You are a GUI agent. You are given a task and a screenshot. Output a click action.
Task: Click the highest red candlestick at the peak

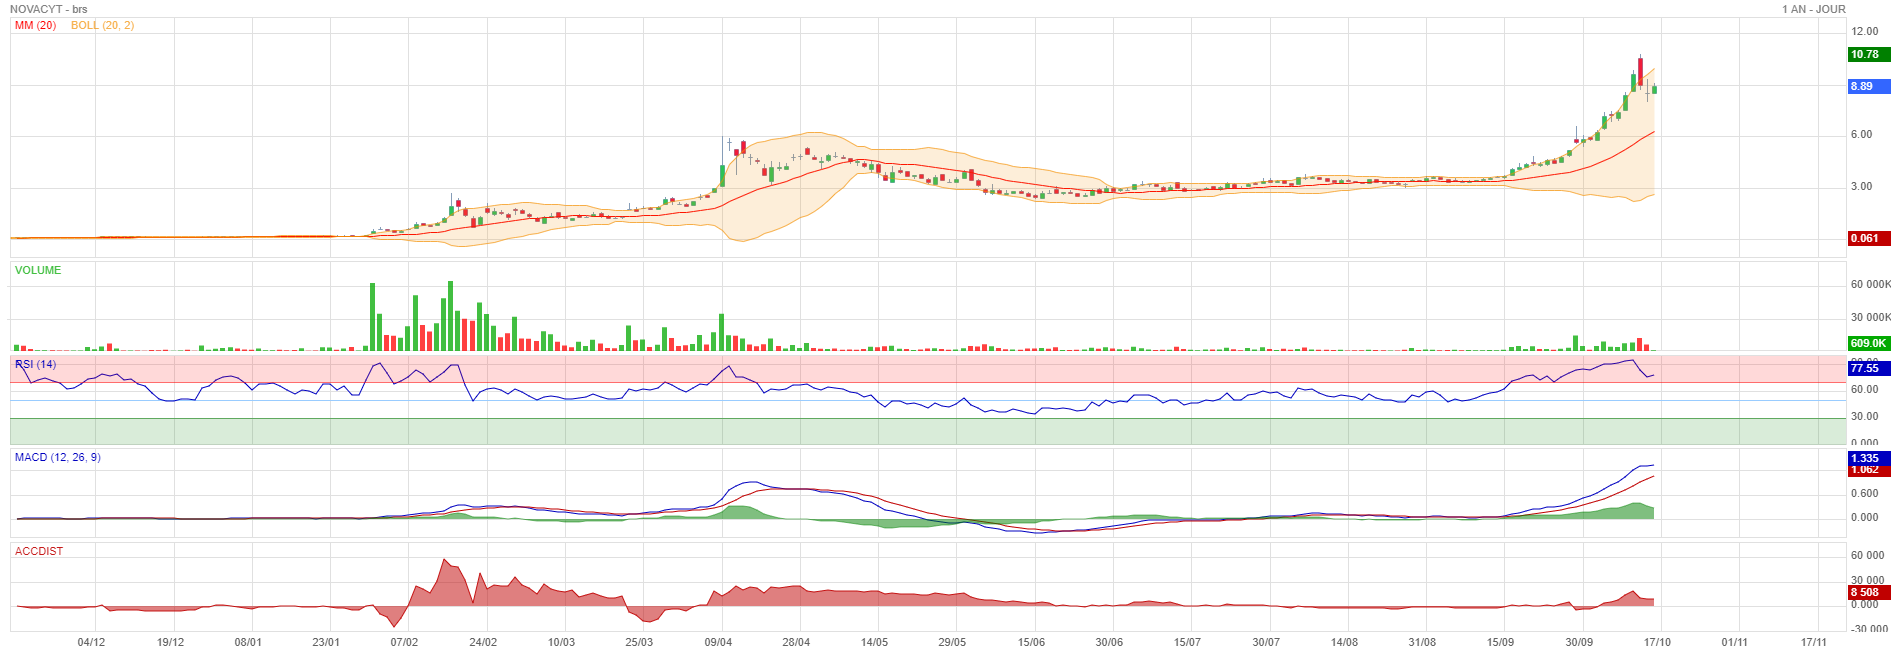[x=1640, y=70]
